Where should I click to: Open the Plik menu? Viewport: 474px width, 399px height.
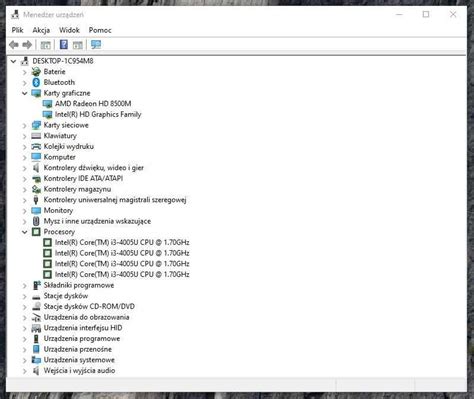tap(17, 30)
